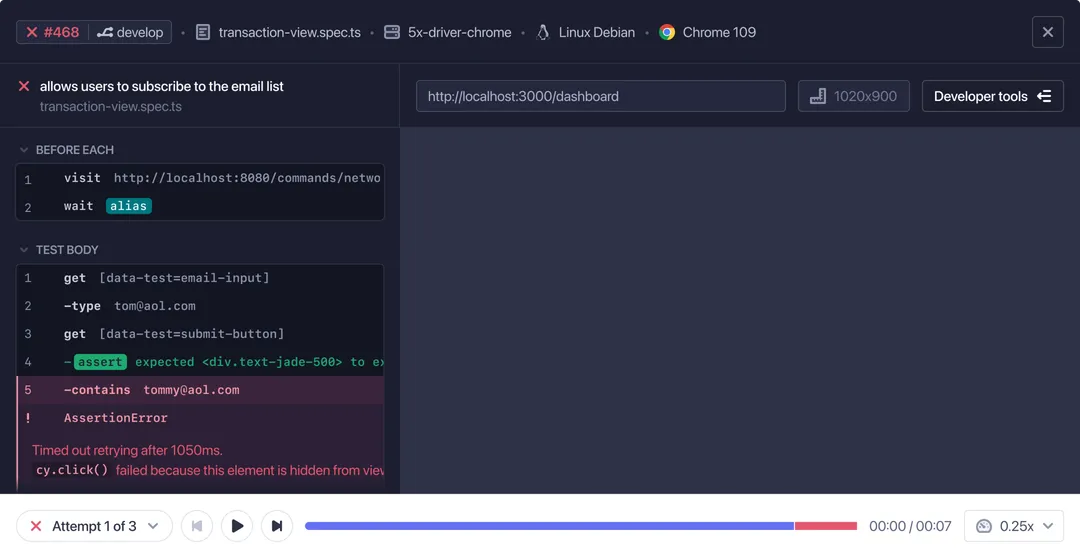Viewport: 1080px width, 558px height.
Task: Skip to the previous step in the replay
Action: point(197,526)
